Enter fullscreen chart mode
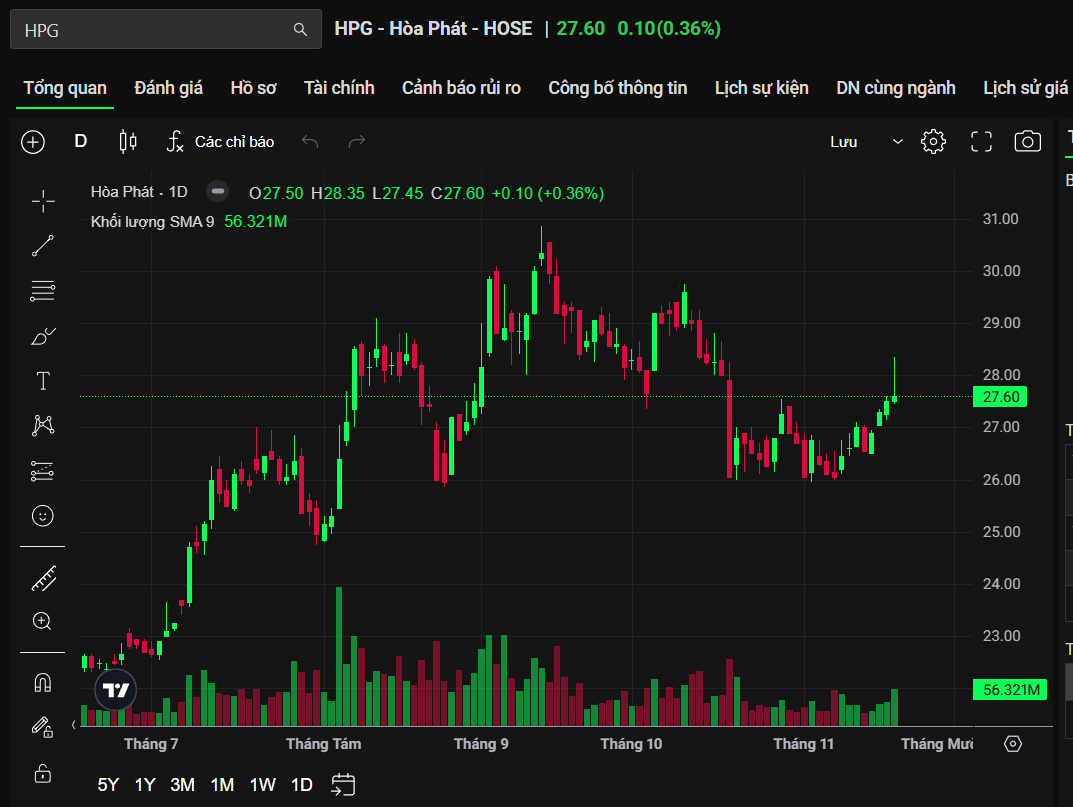Viewport: 1073px width, 807px height. (x=981, y=142)
